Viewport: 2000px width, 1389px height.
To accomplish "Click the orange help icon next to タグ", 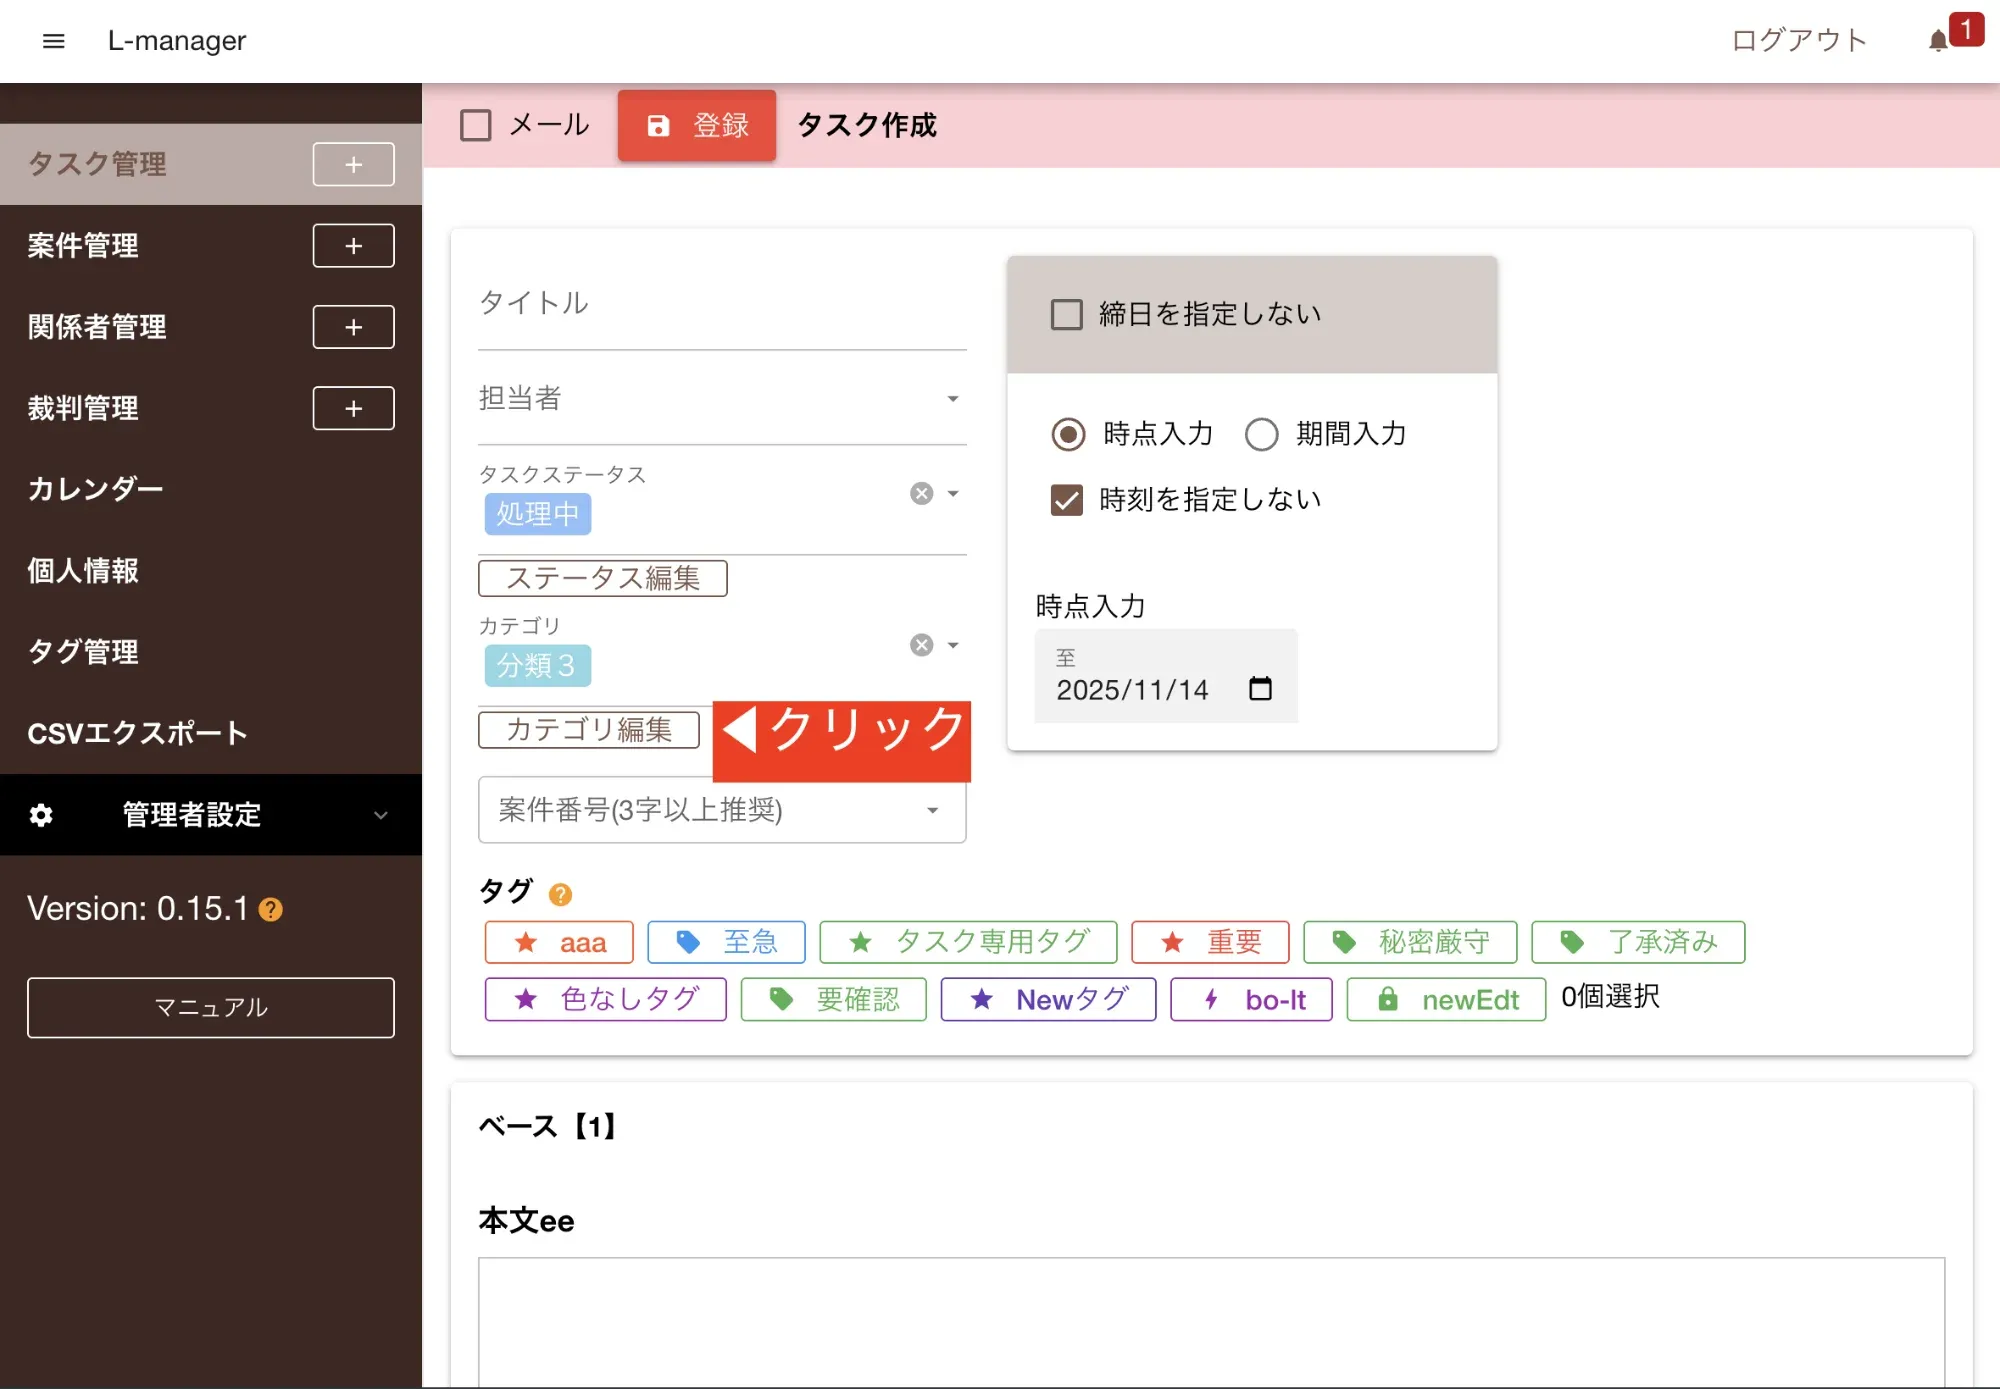I will (560, 894).
